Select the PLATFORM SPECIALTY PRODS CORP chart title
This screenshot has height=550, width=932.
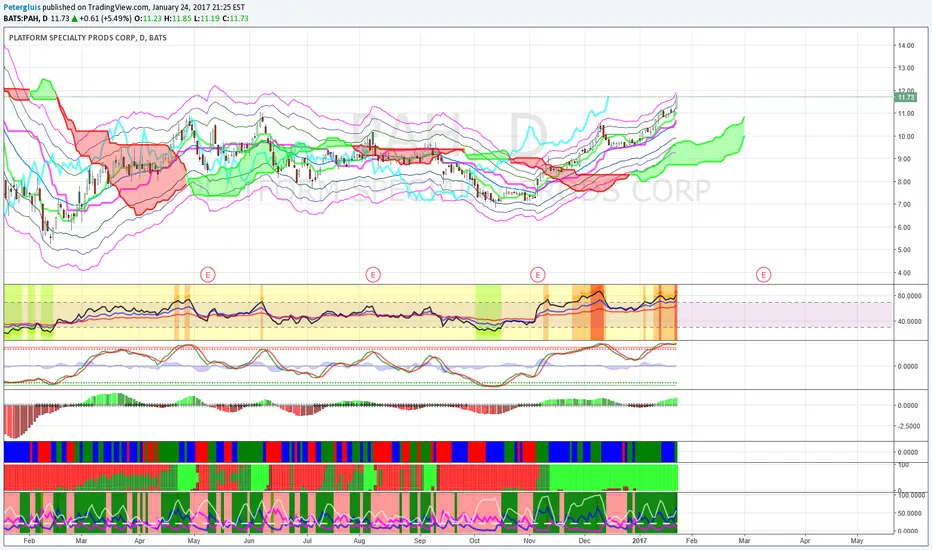88,37
